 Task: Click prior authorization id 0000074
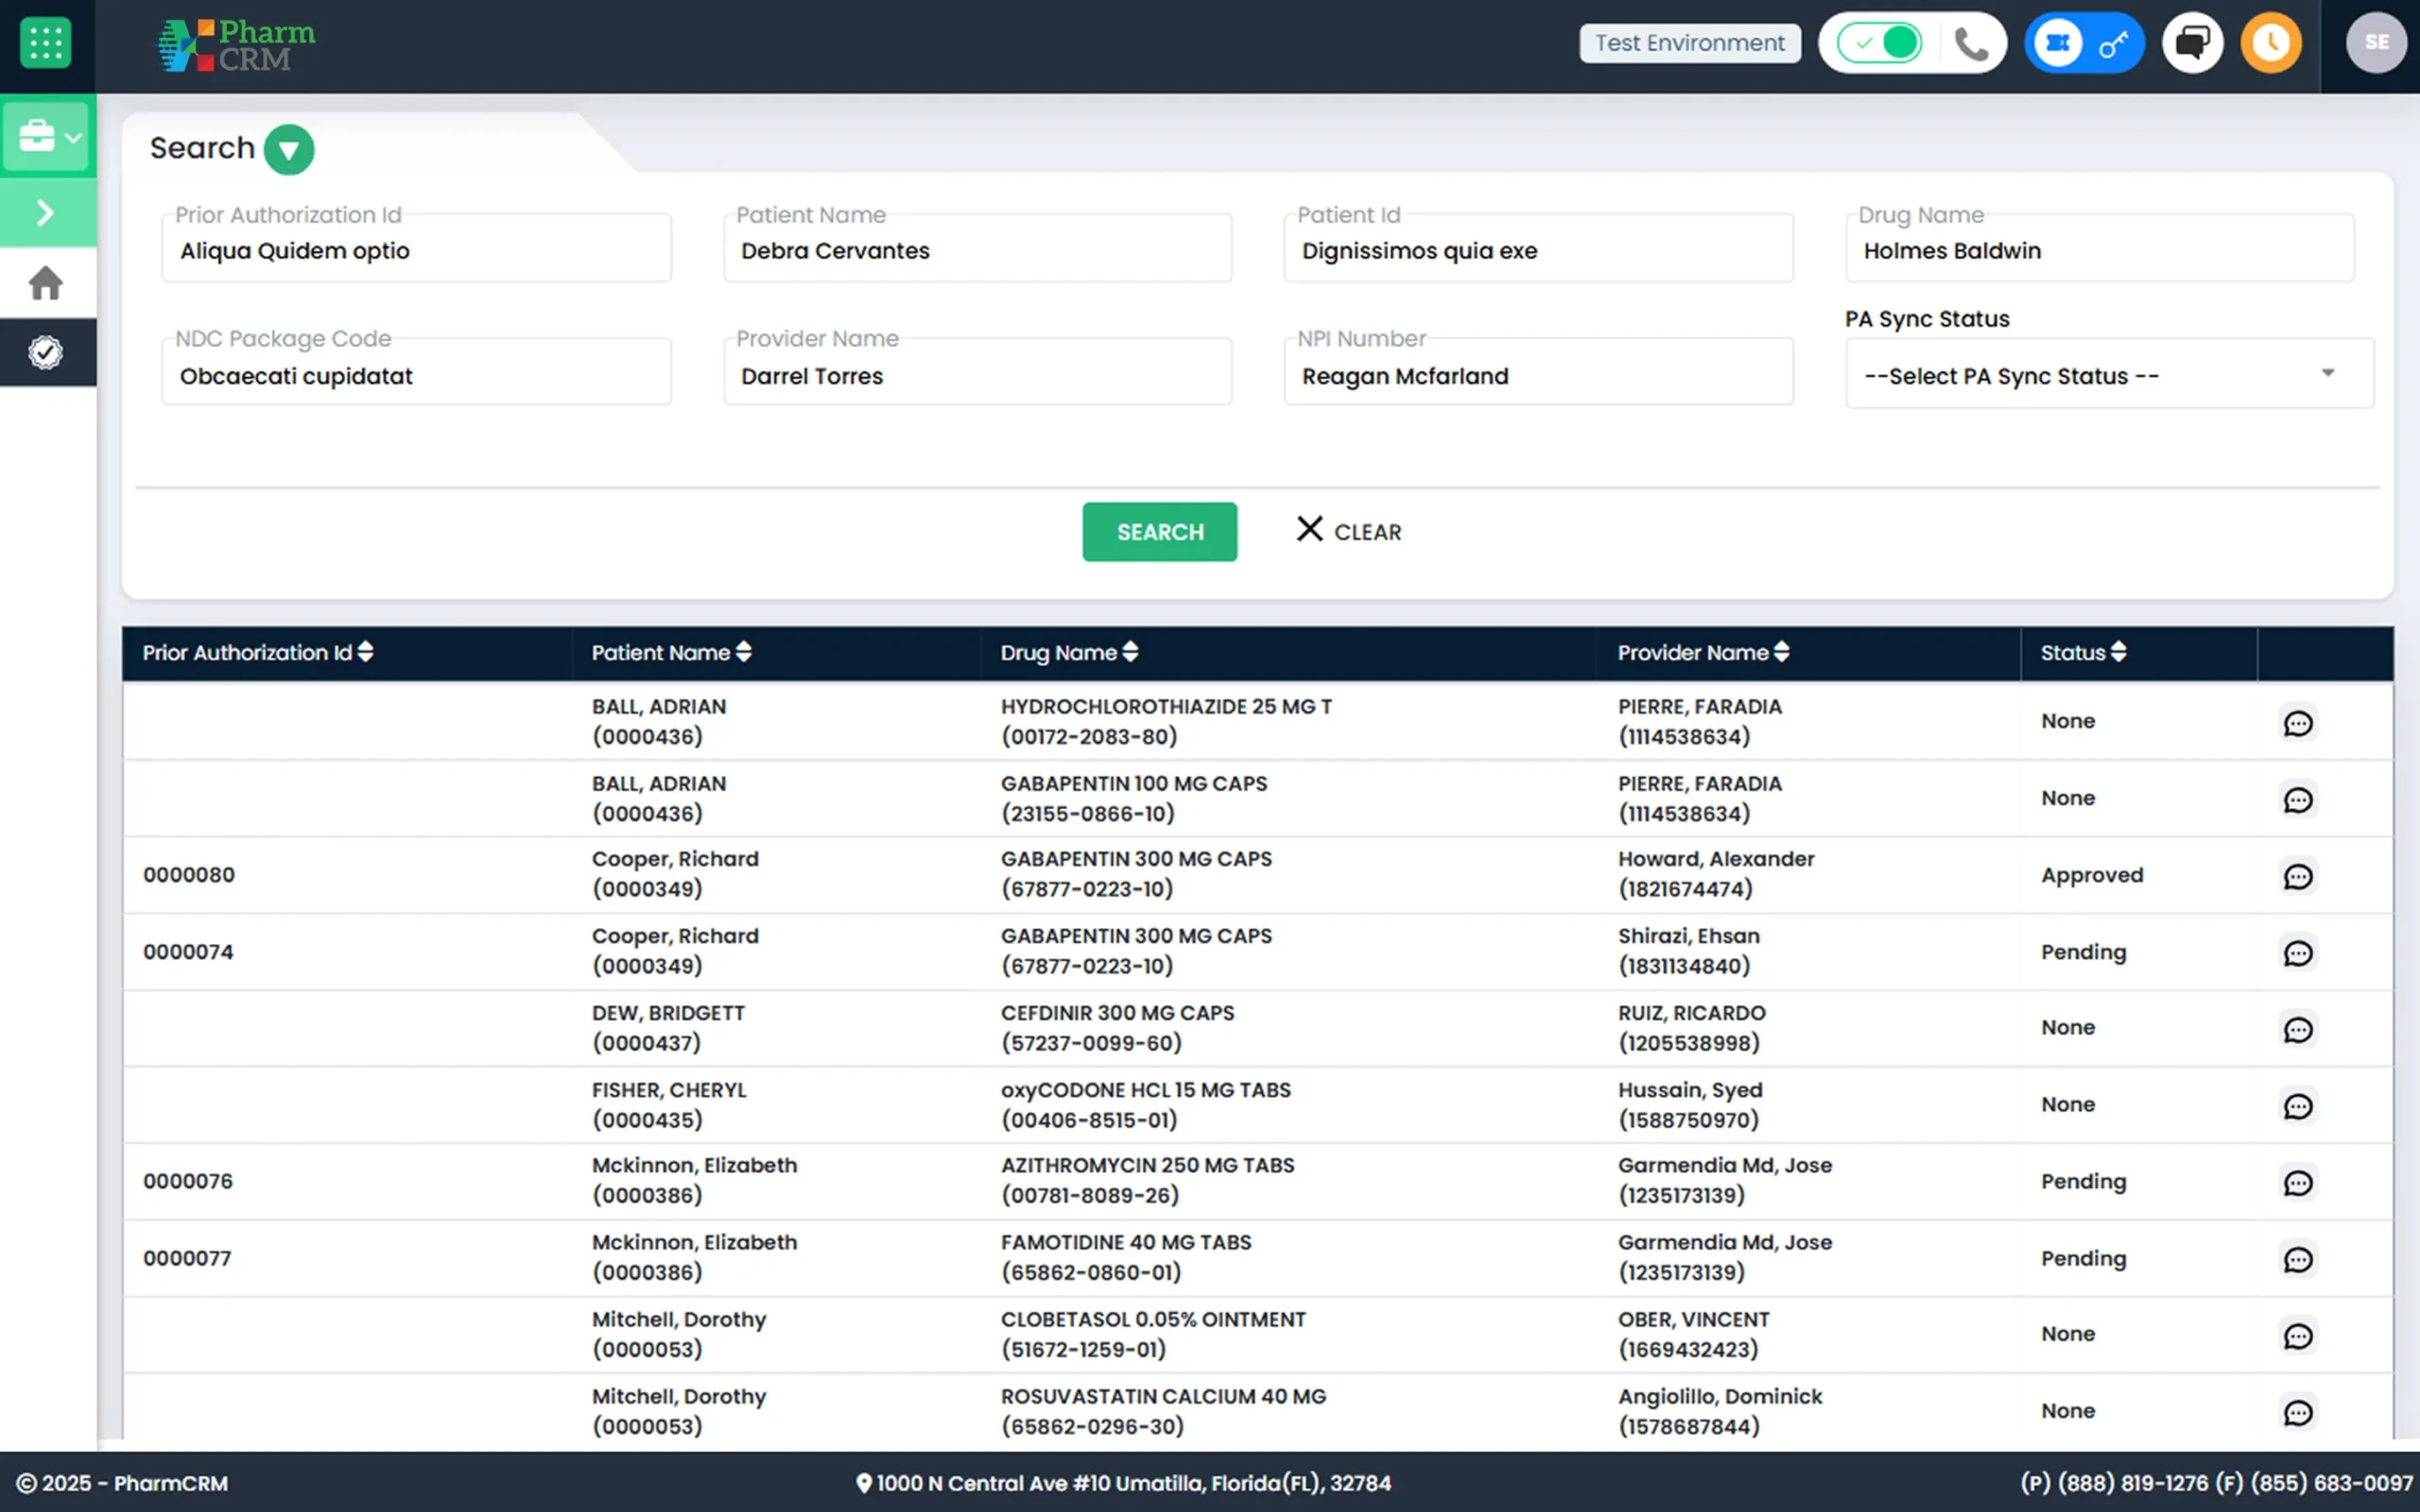pos(188,952)
